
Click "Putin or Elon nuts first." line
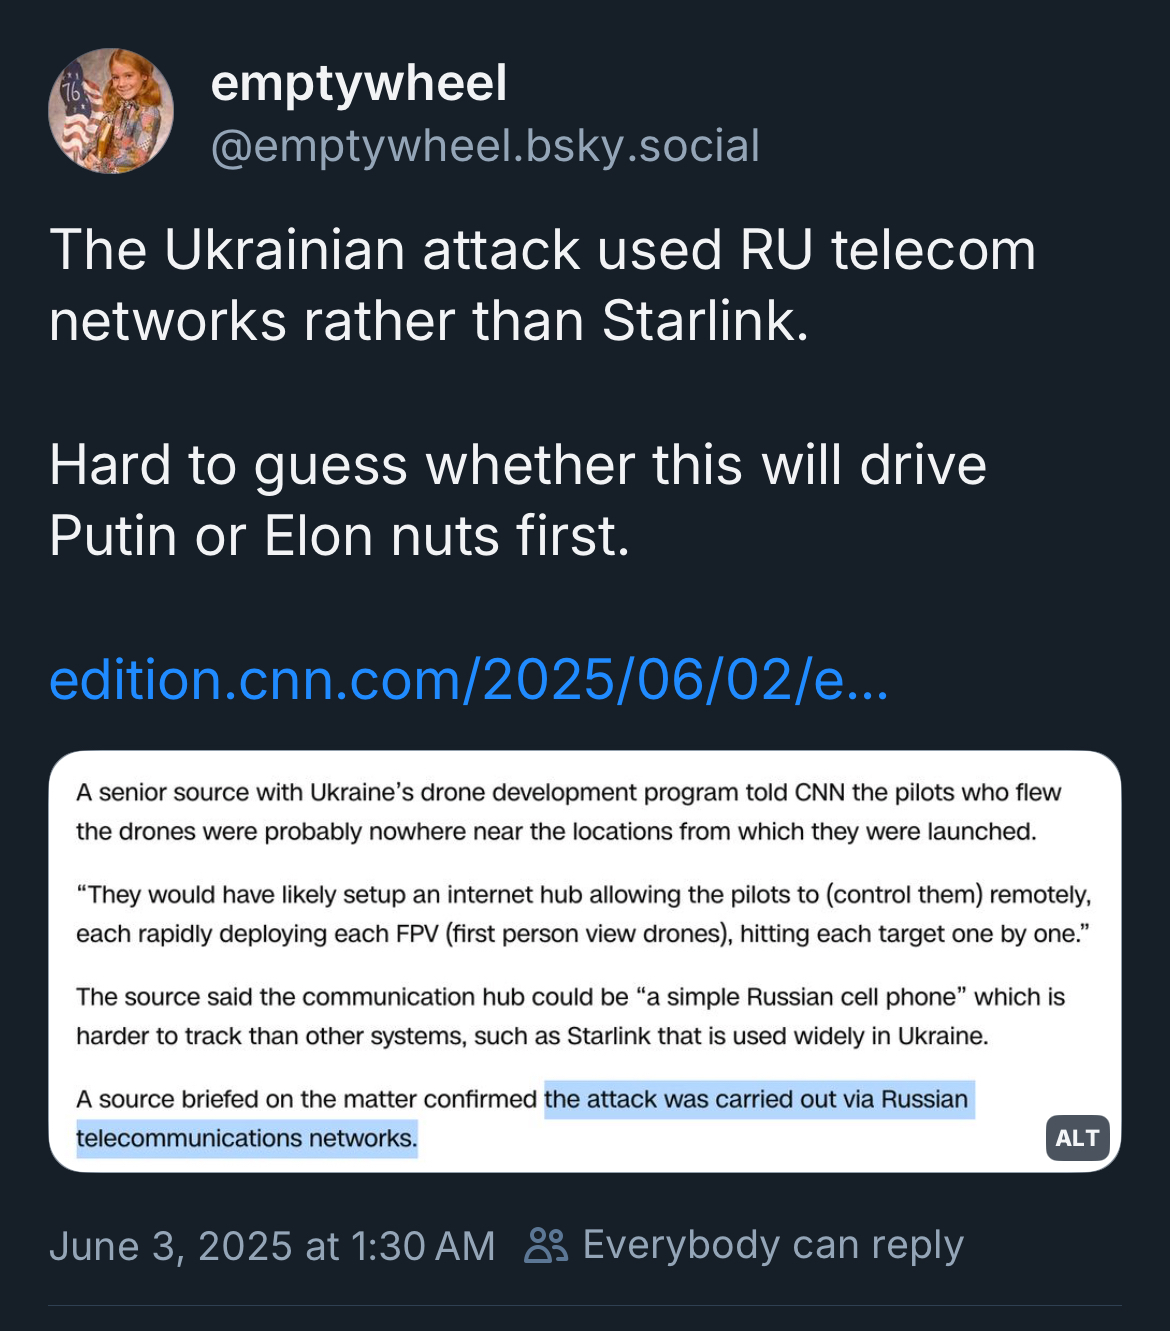(339, 537)
